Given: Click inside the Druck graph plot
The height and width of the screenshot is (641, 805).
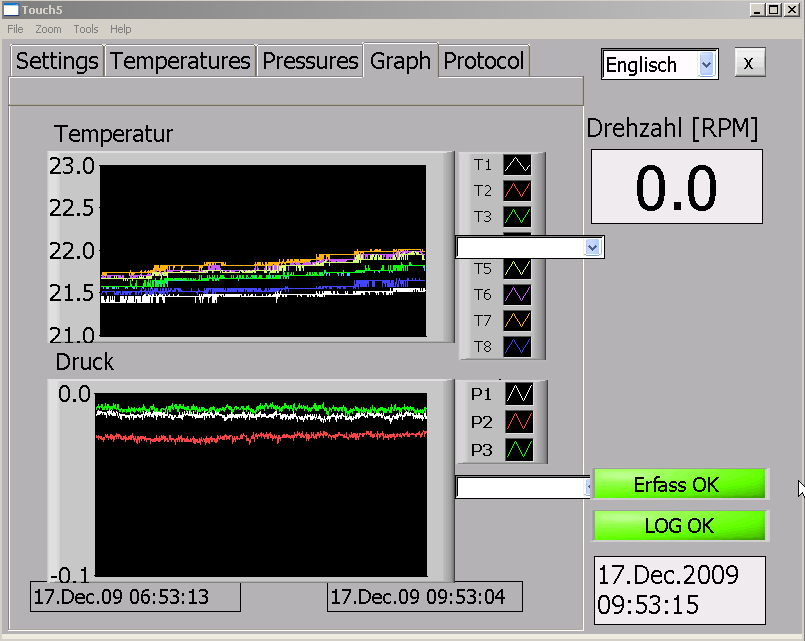Looking at the screenshot, I should [261, 484].
